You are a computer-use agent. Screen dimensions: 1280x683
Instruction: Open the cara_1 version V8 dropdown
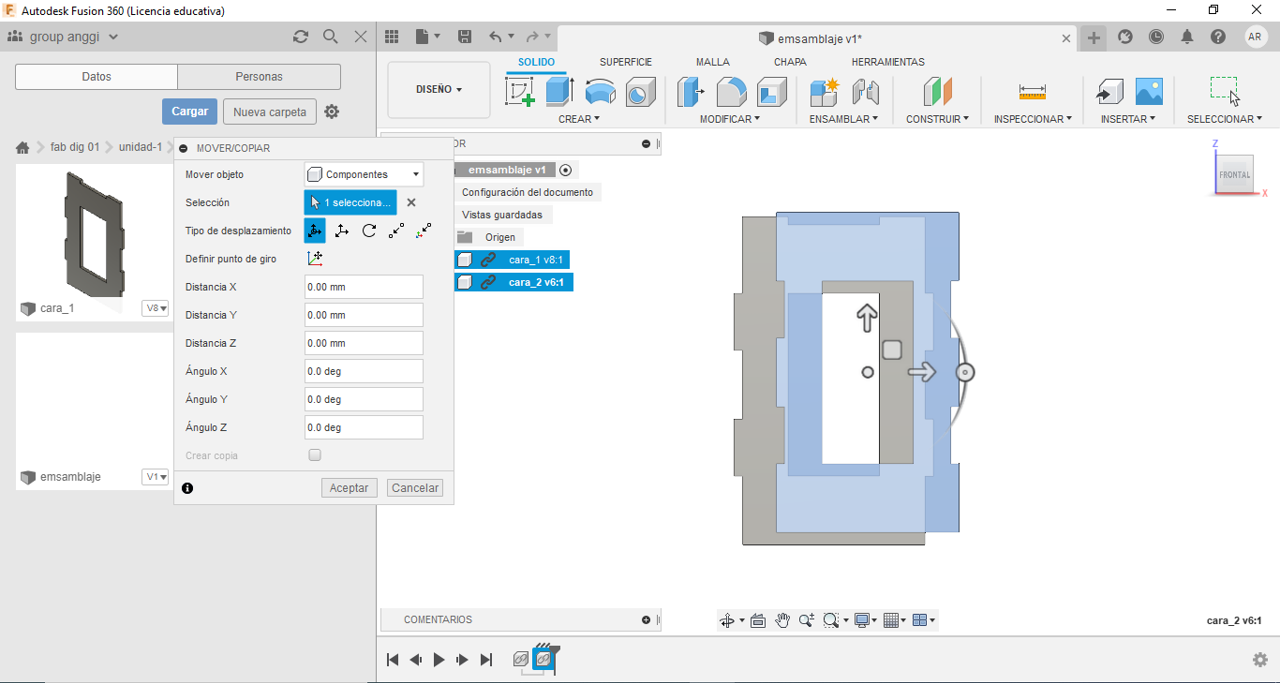(x=155, y=308)
